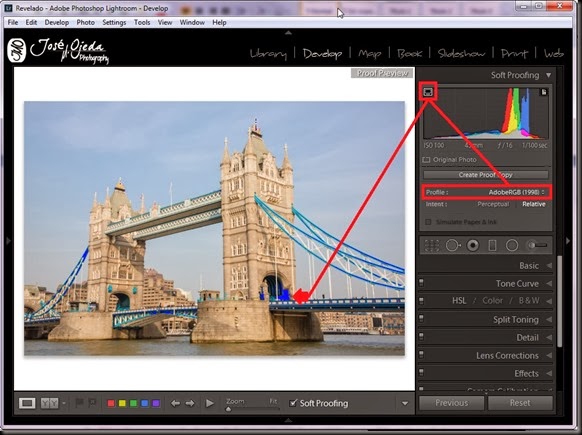
Task: Hide right panel group arrow
Action: click(x=568, y=241)
